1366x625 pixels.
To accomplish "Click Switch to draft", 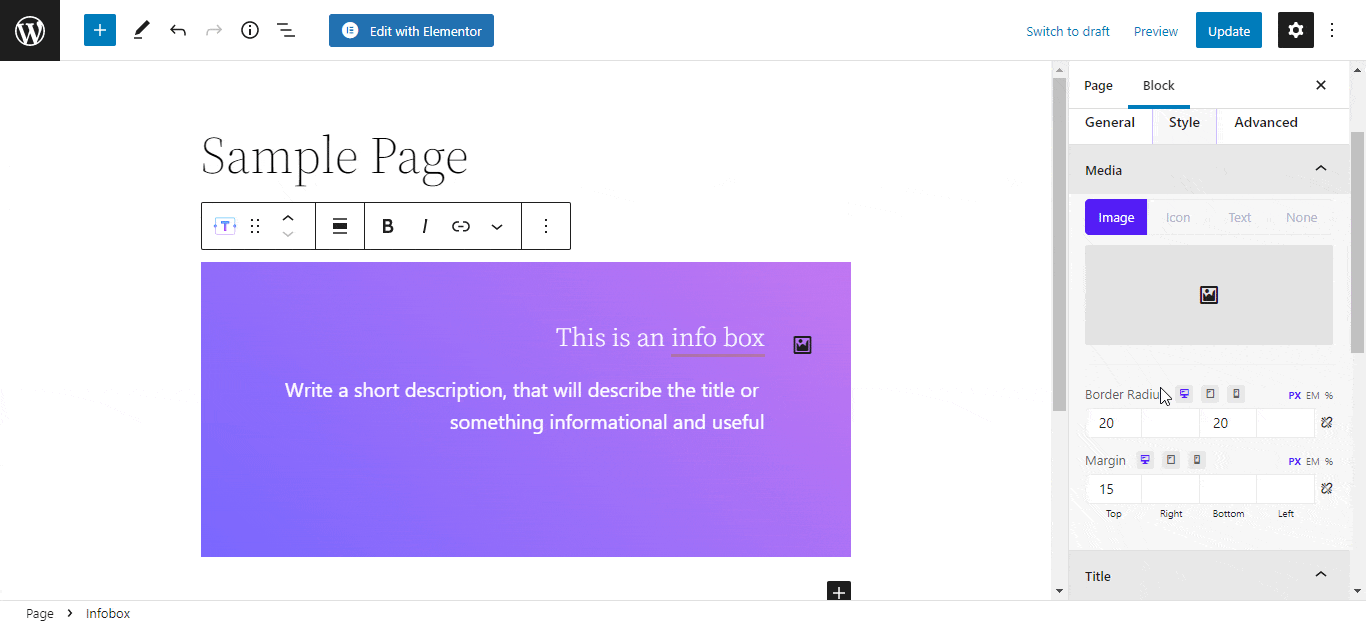I will click(1068, 31).
